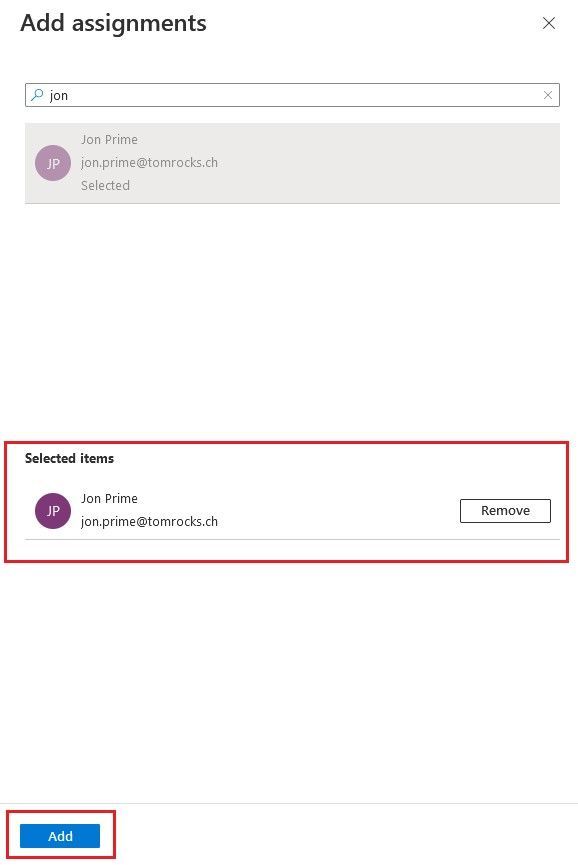Click the magnifier search icon
Screen dimensions: 578x865
[x=37, y=95]
